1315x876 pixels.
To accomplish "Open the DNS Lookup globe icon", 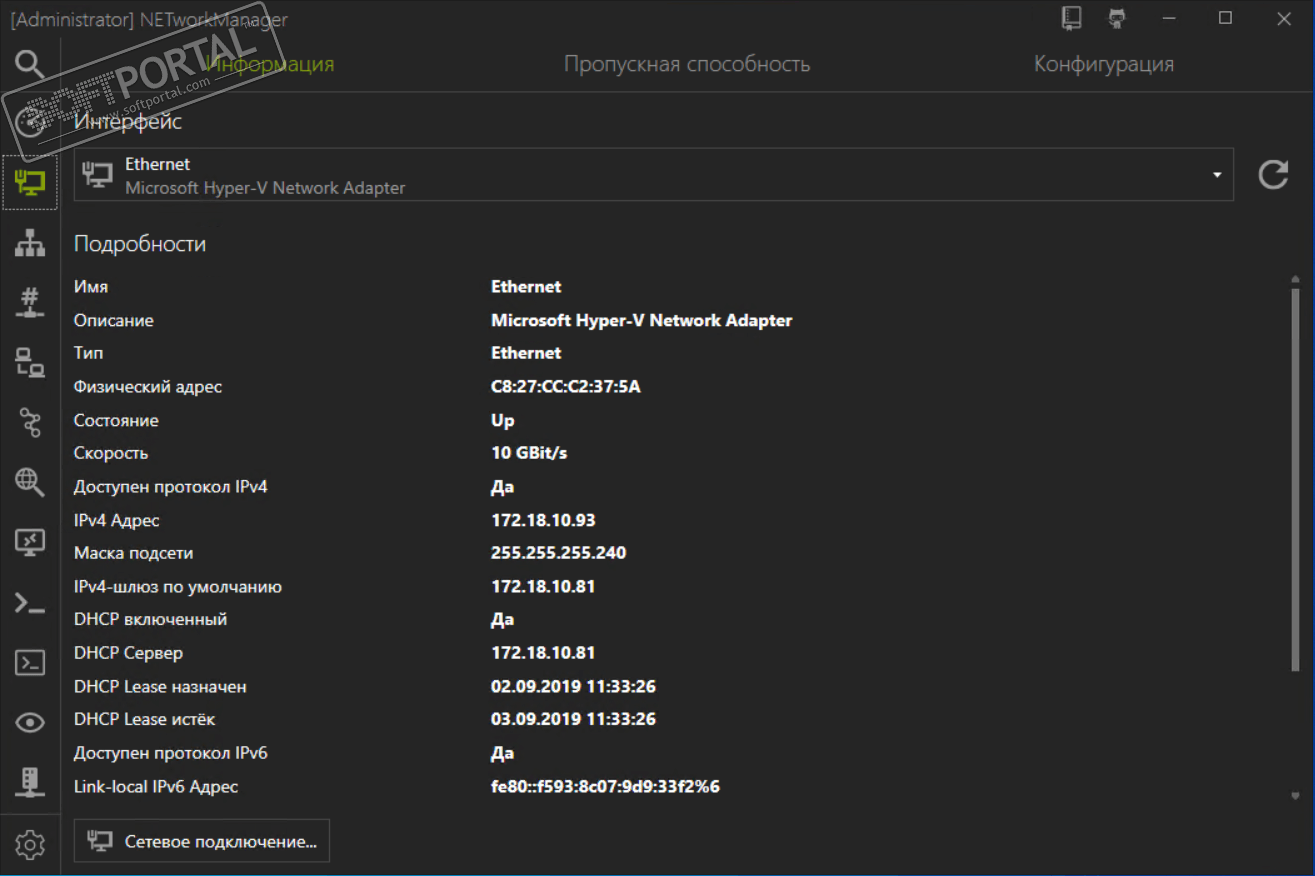I will 30,481.
